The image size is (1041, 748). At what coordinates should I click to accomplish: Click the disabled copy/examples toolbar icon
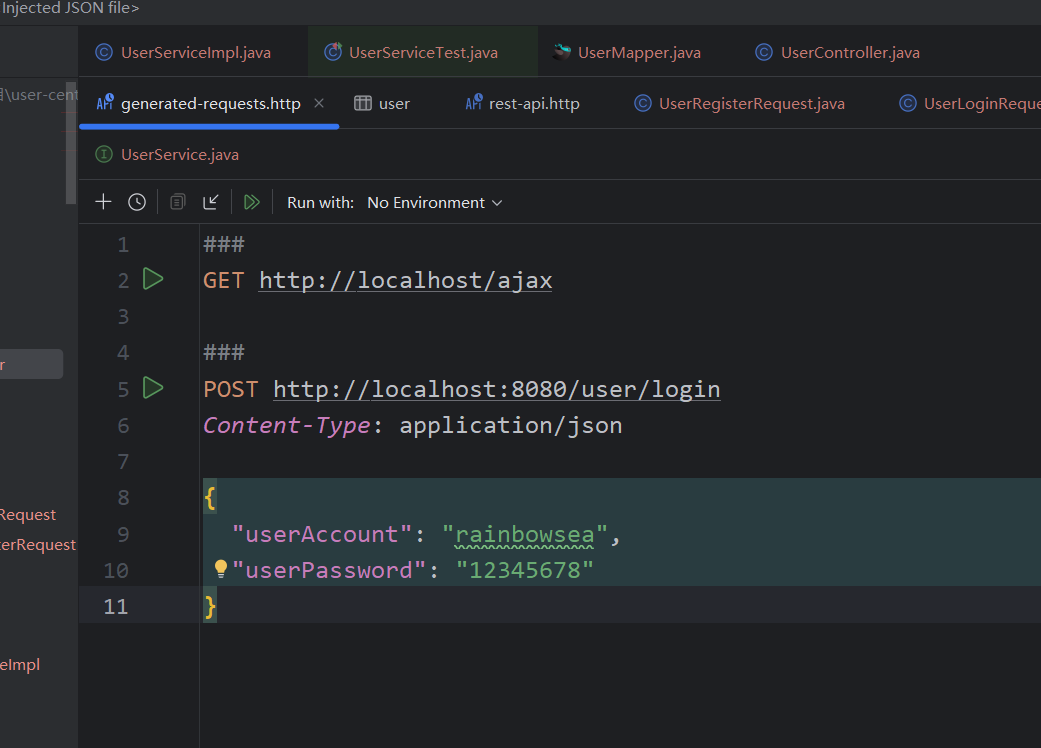tap(177, 202)
